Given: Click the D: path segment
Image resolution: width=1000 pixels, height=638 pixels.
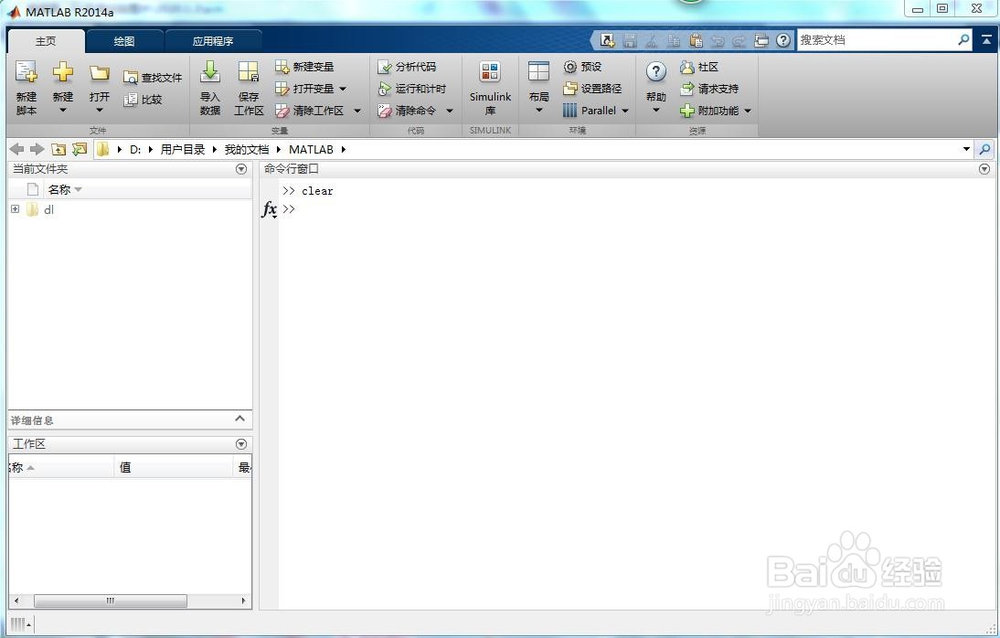Looking at the screenshot, I should (x=135, y=149).
